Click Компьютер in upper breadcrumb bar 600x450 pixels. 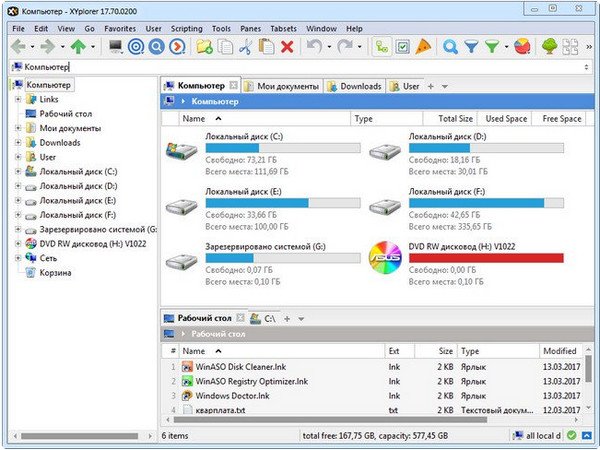[x=215, y=101]
